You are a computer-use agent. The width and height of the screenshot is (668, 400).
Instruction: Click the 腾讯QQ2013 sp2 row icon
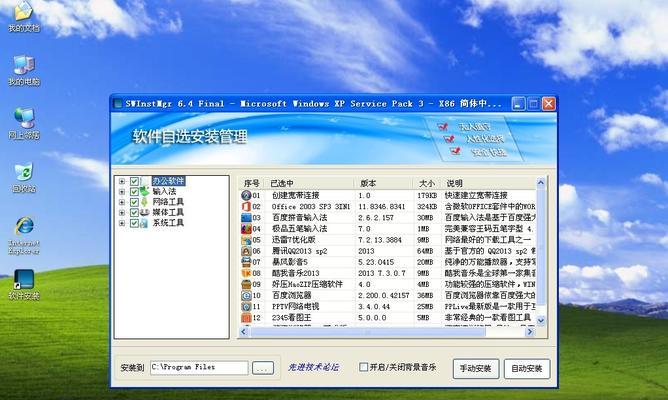click(x=246, y=251)
